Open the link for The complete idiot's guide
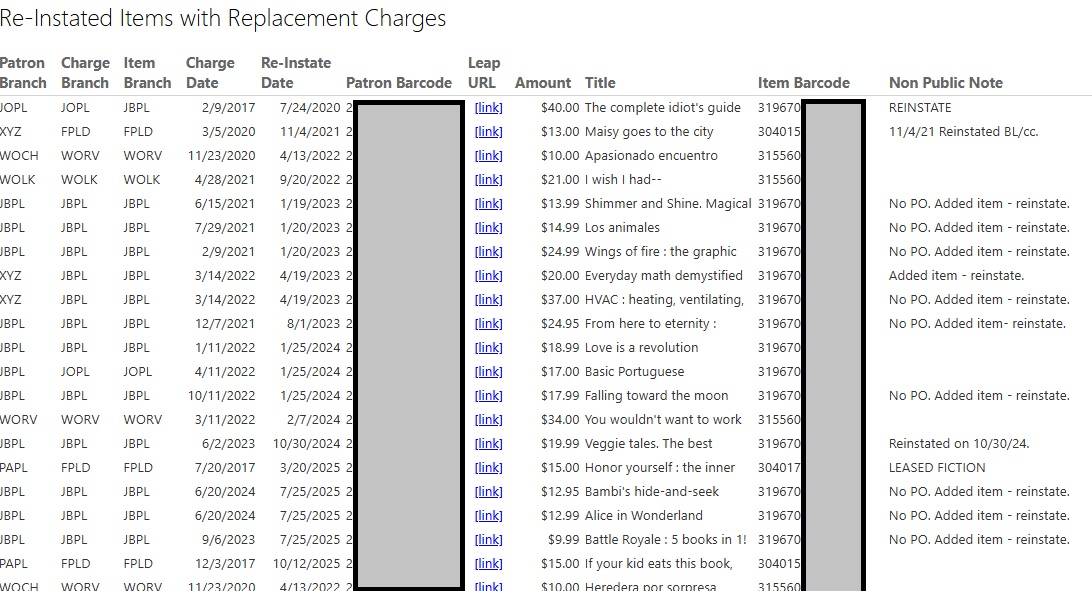The height and width of the screenshot is (591, 1092). coord(488,108)
